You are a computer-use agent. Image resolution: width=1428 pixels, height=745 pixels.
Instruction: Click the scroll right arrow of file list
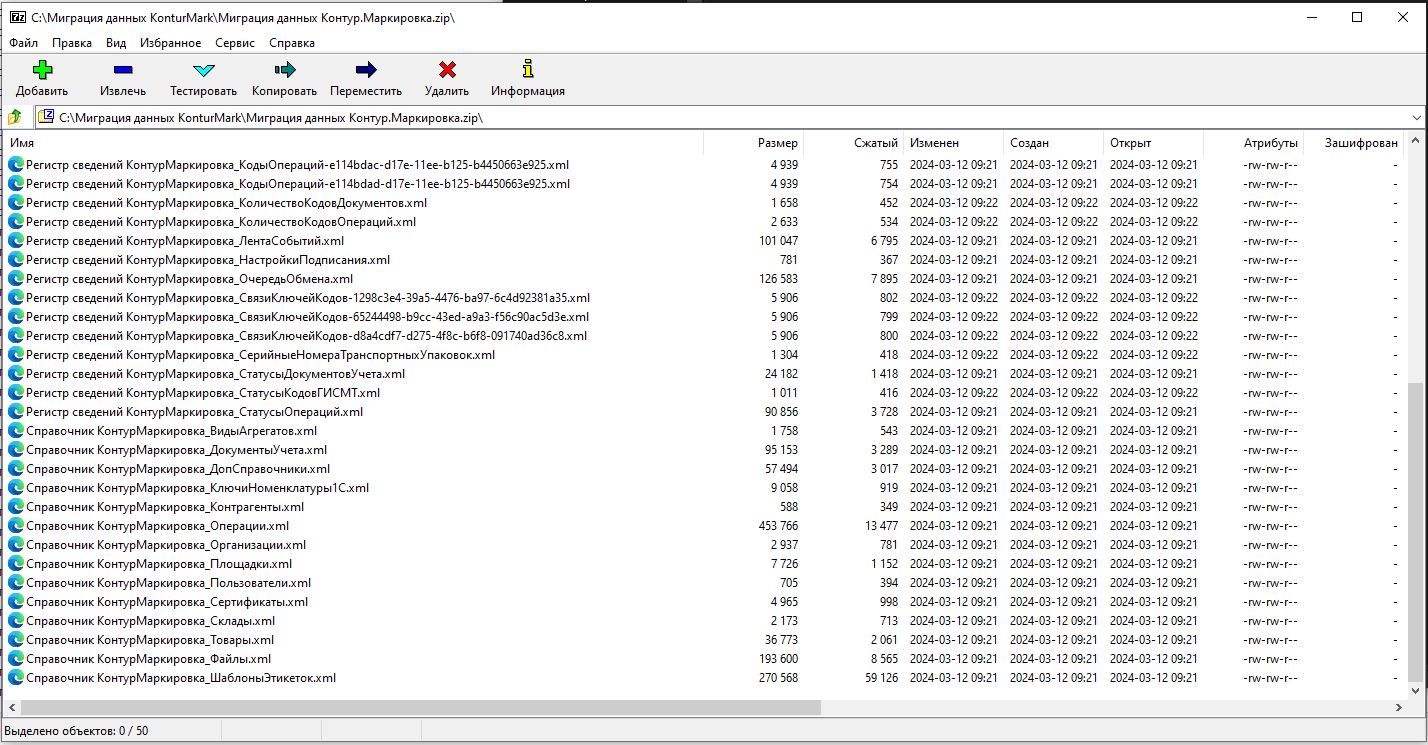pos(1398,707)
